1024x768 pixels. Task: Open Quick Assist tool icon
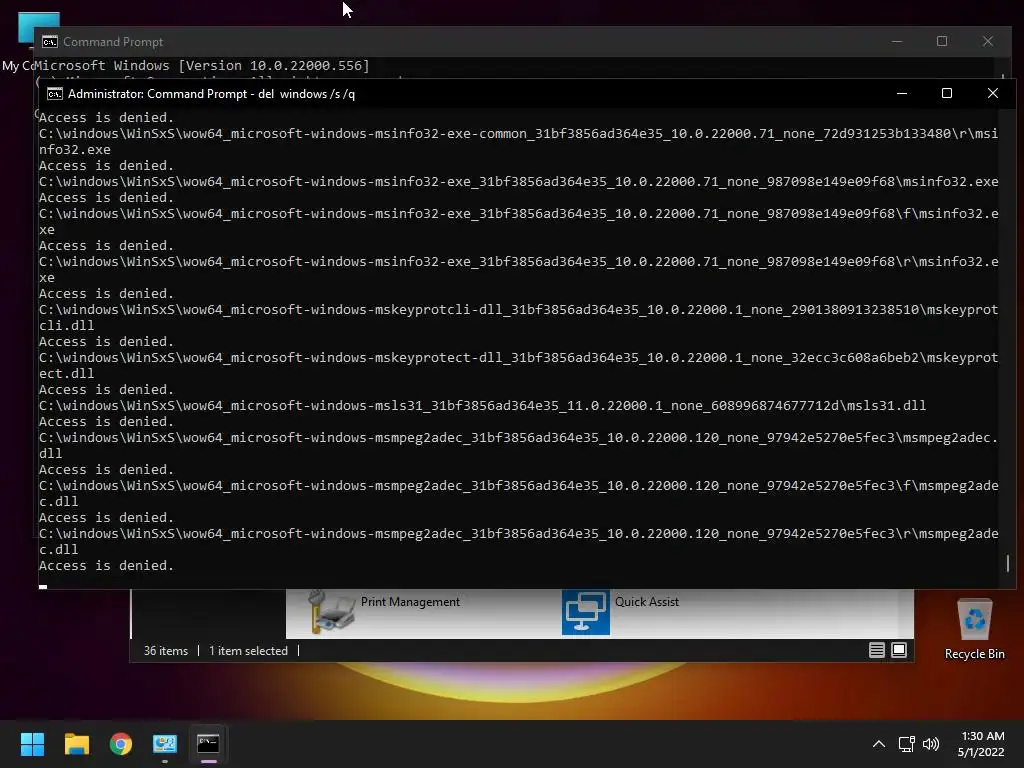[586, 613]
